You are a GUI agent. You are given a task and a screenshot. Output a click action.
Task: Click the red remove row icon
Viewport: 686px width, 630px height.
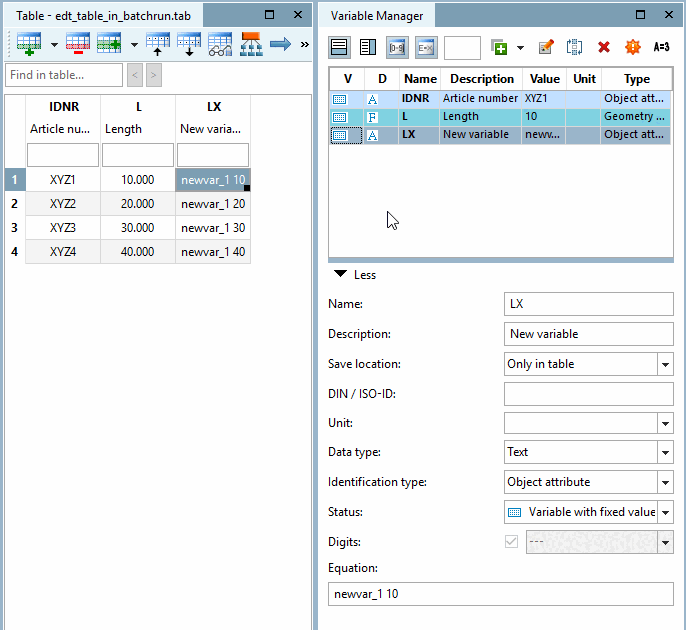[x=77, y=44]
